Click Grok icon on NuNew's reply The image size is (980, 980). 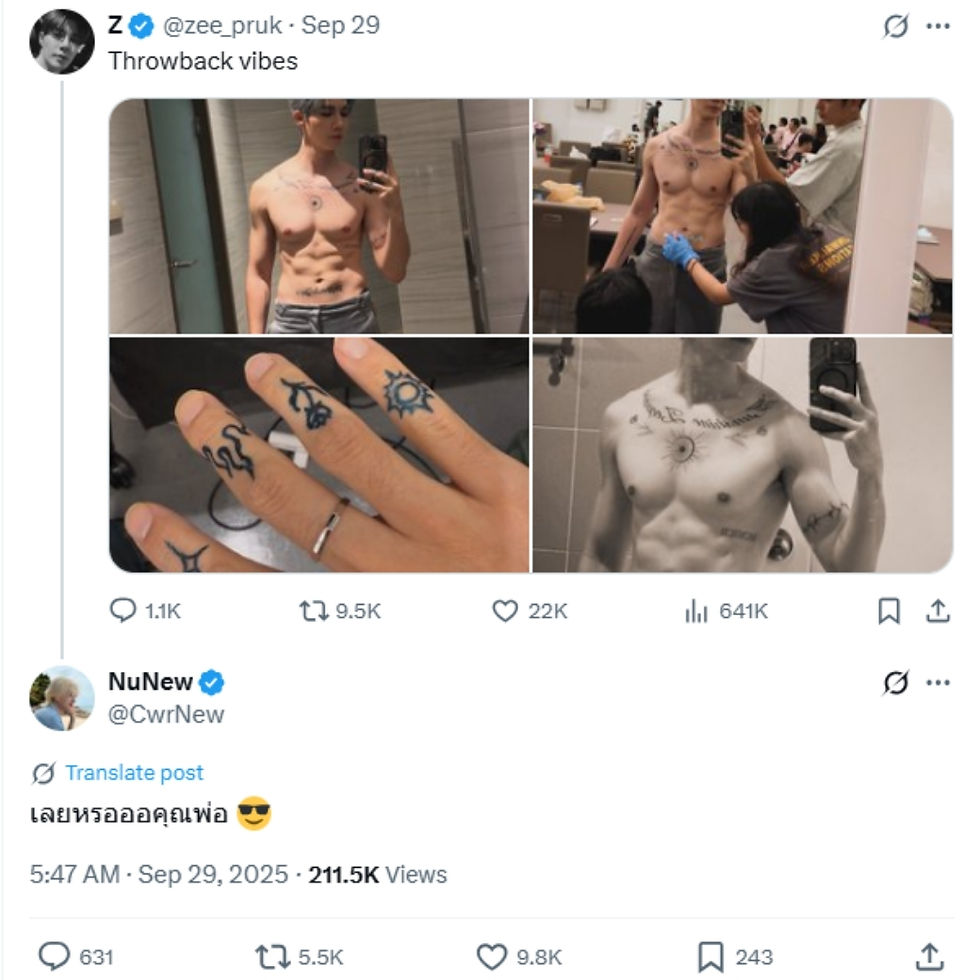(896, 683)
